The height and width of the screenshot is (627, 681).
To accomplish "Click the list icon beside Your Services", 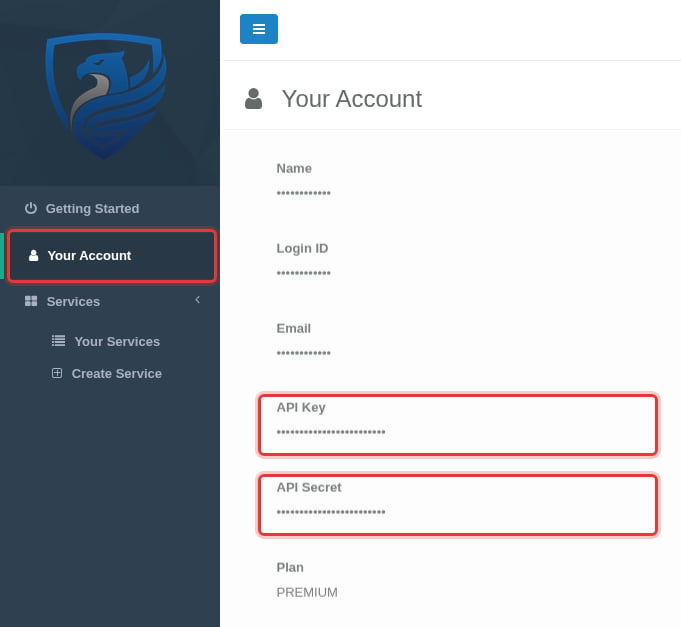I will click(x=59, y=341).
